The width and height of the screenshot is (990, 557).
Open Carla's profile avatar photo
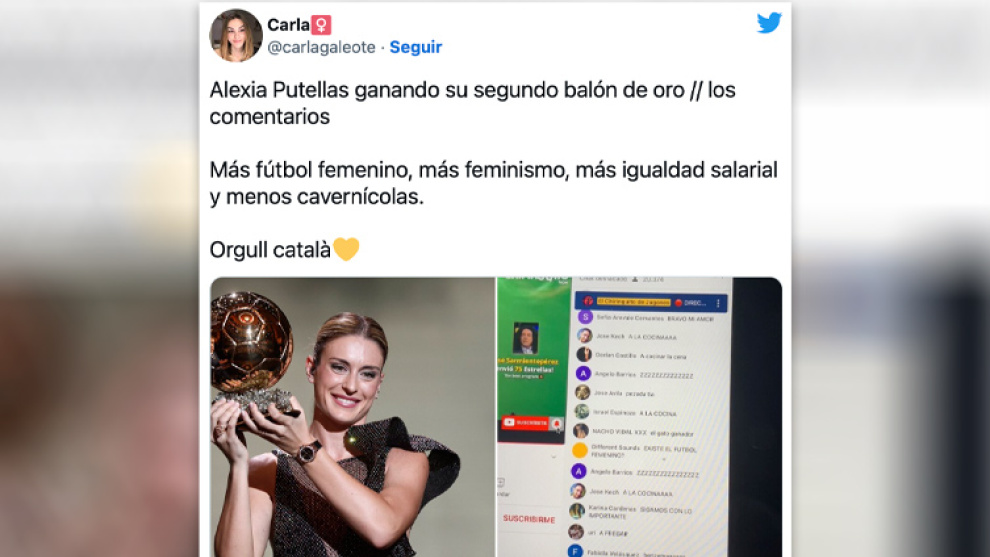(x=236, y=35)
